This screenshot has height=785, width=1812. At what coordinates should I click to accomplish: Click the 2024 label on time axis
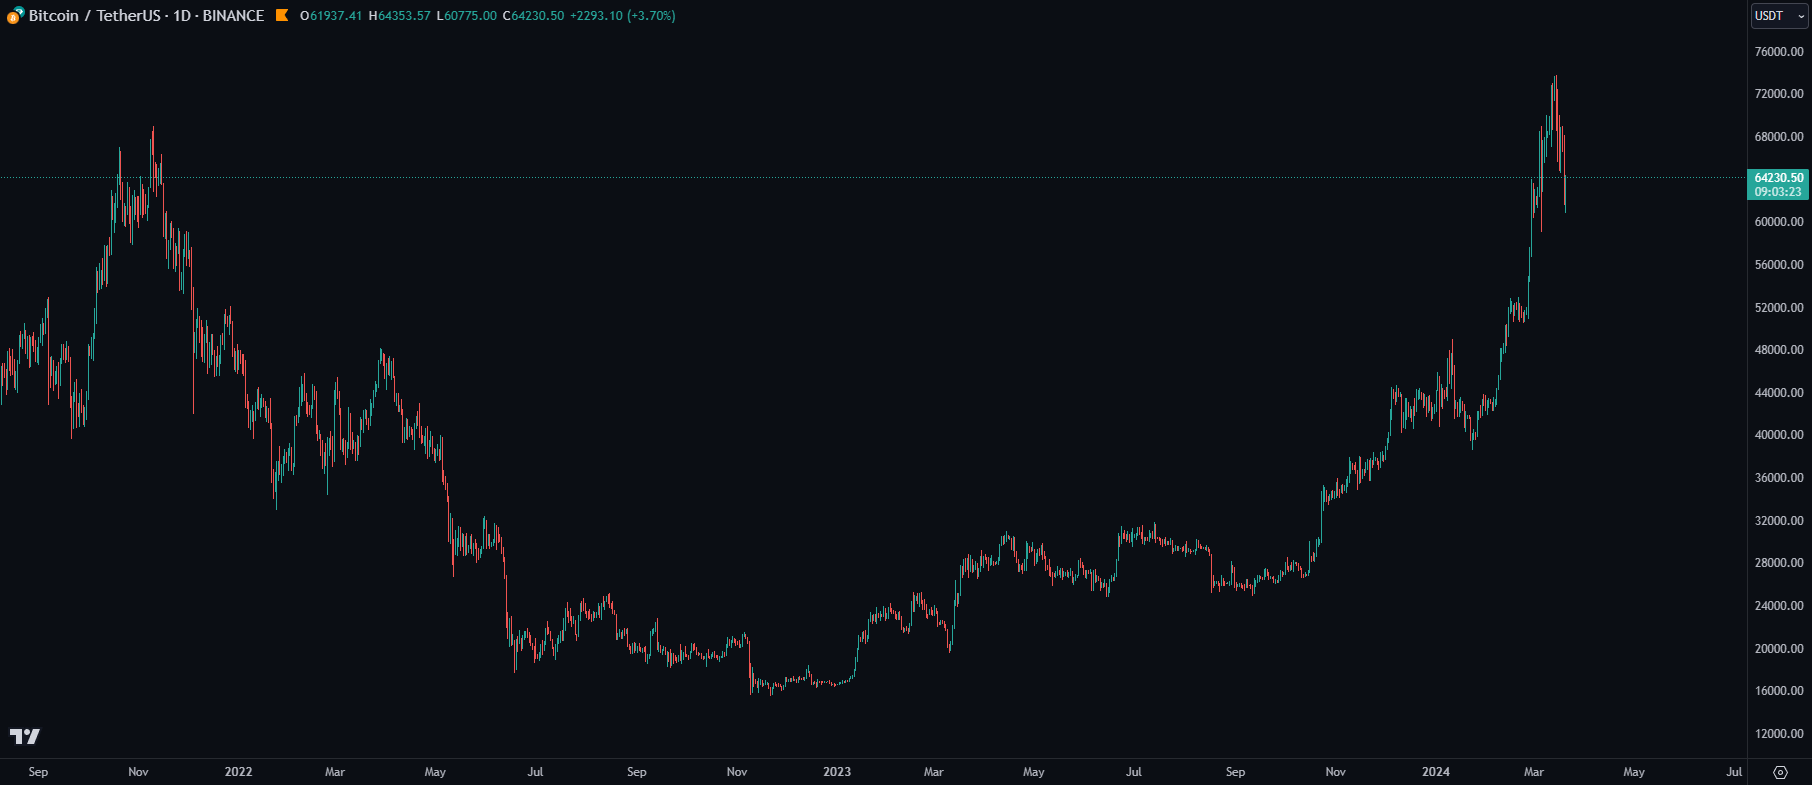[x=1436, y=772]
